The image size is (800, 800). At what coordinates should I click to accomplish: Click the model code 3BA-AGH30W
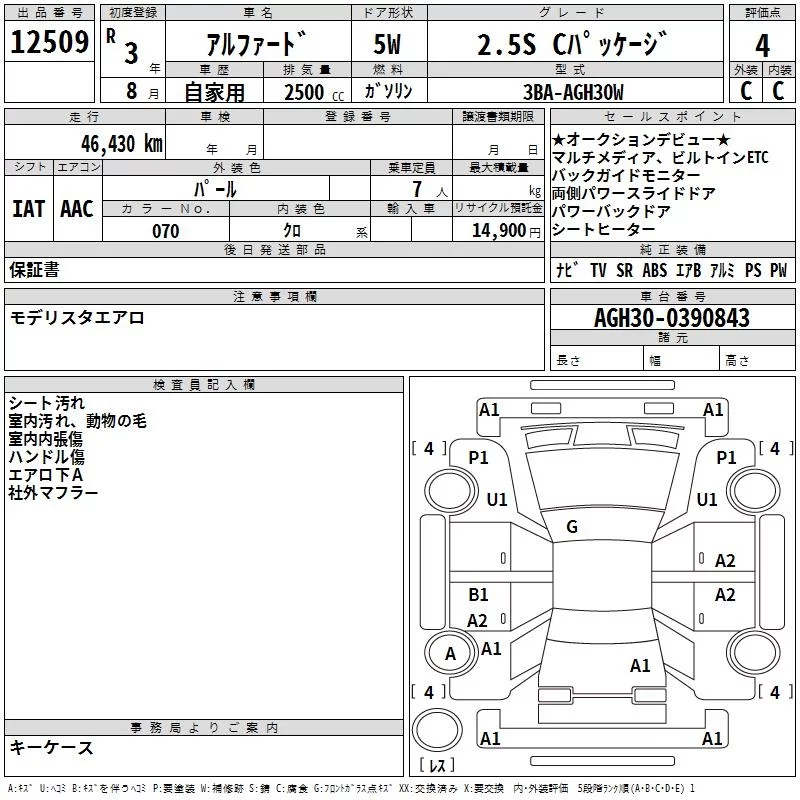click(x=572, y=92)
